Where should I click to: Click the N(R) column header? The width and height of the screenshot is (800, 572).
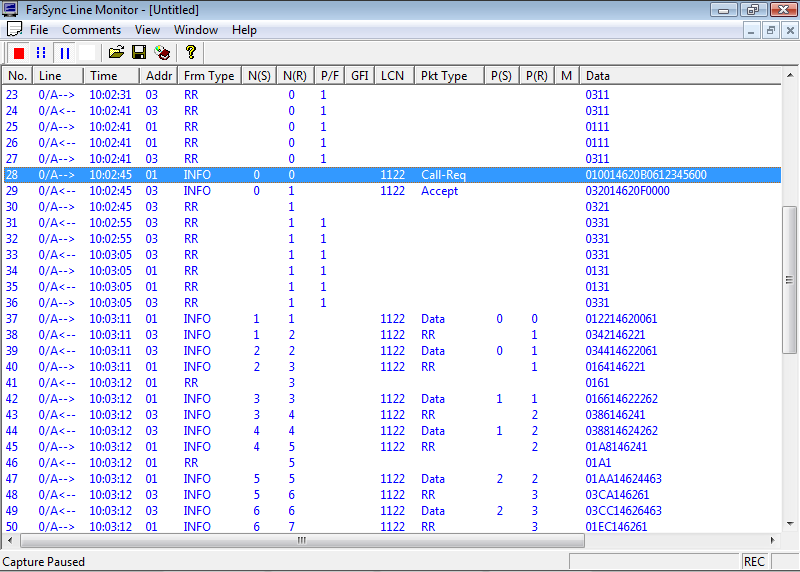(x=295, y=76)
